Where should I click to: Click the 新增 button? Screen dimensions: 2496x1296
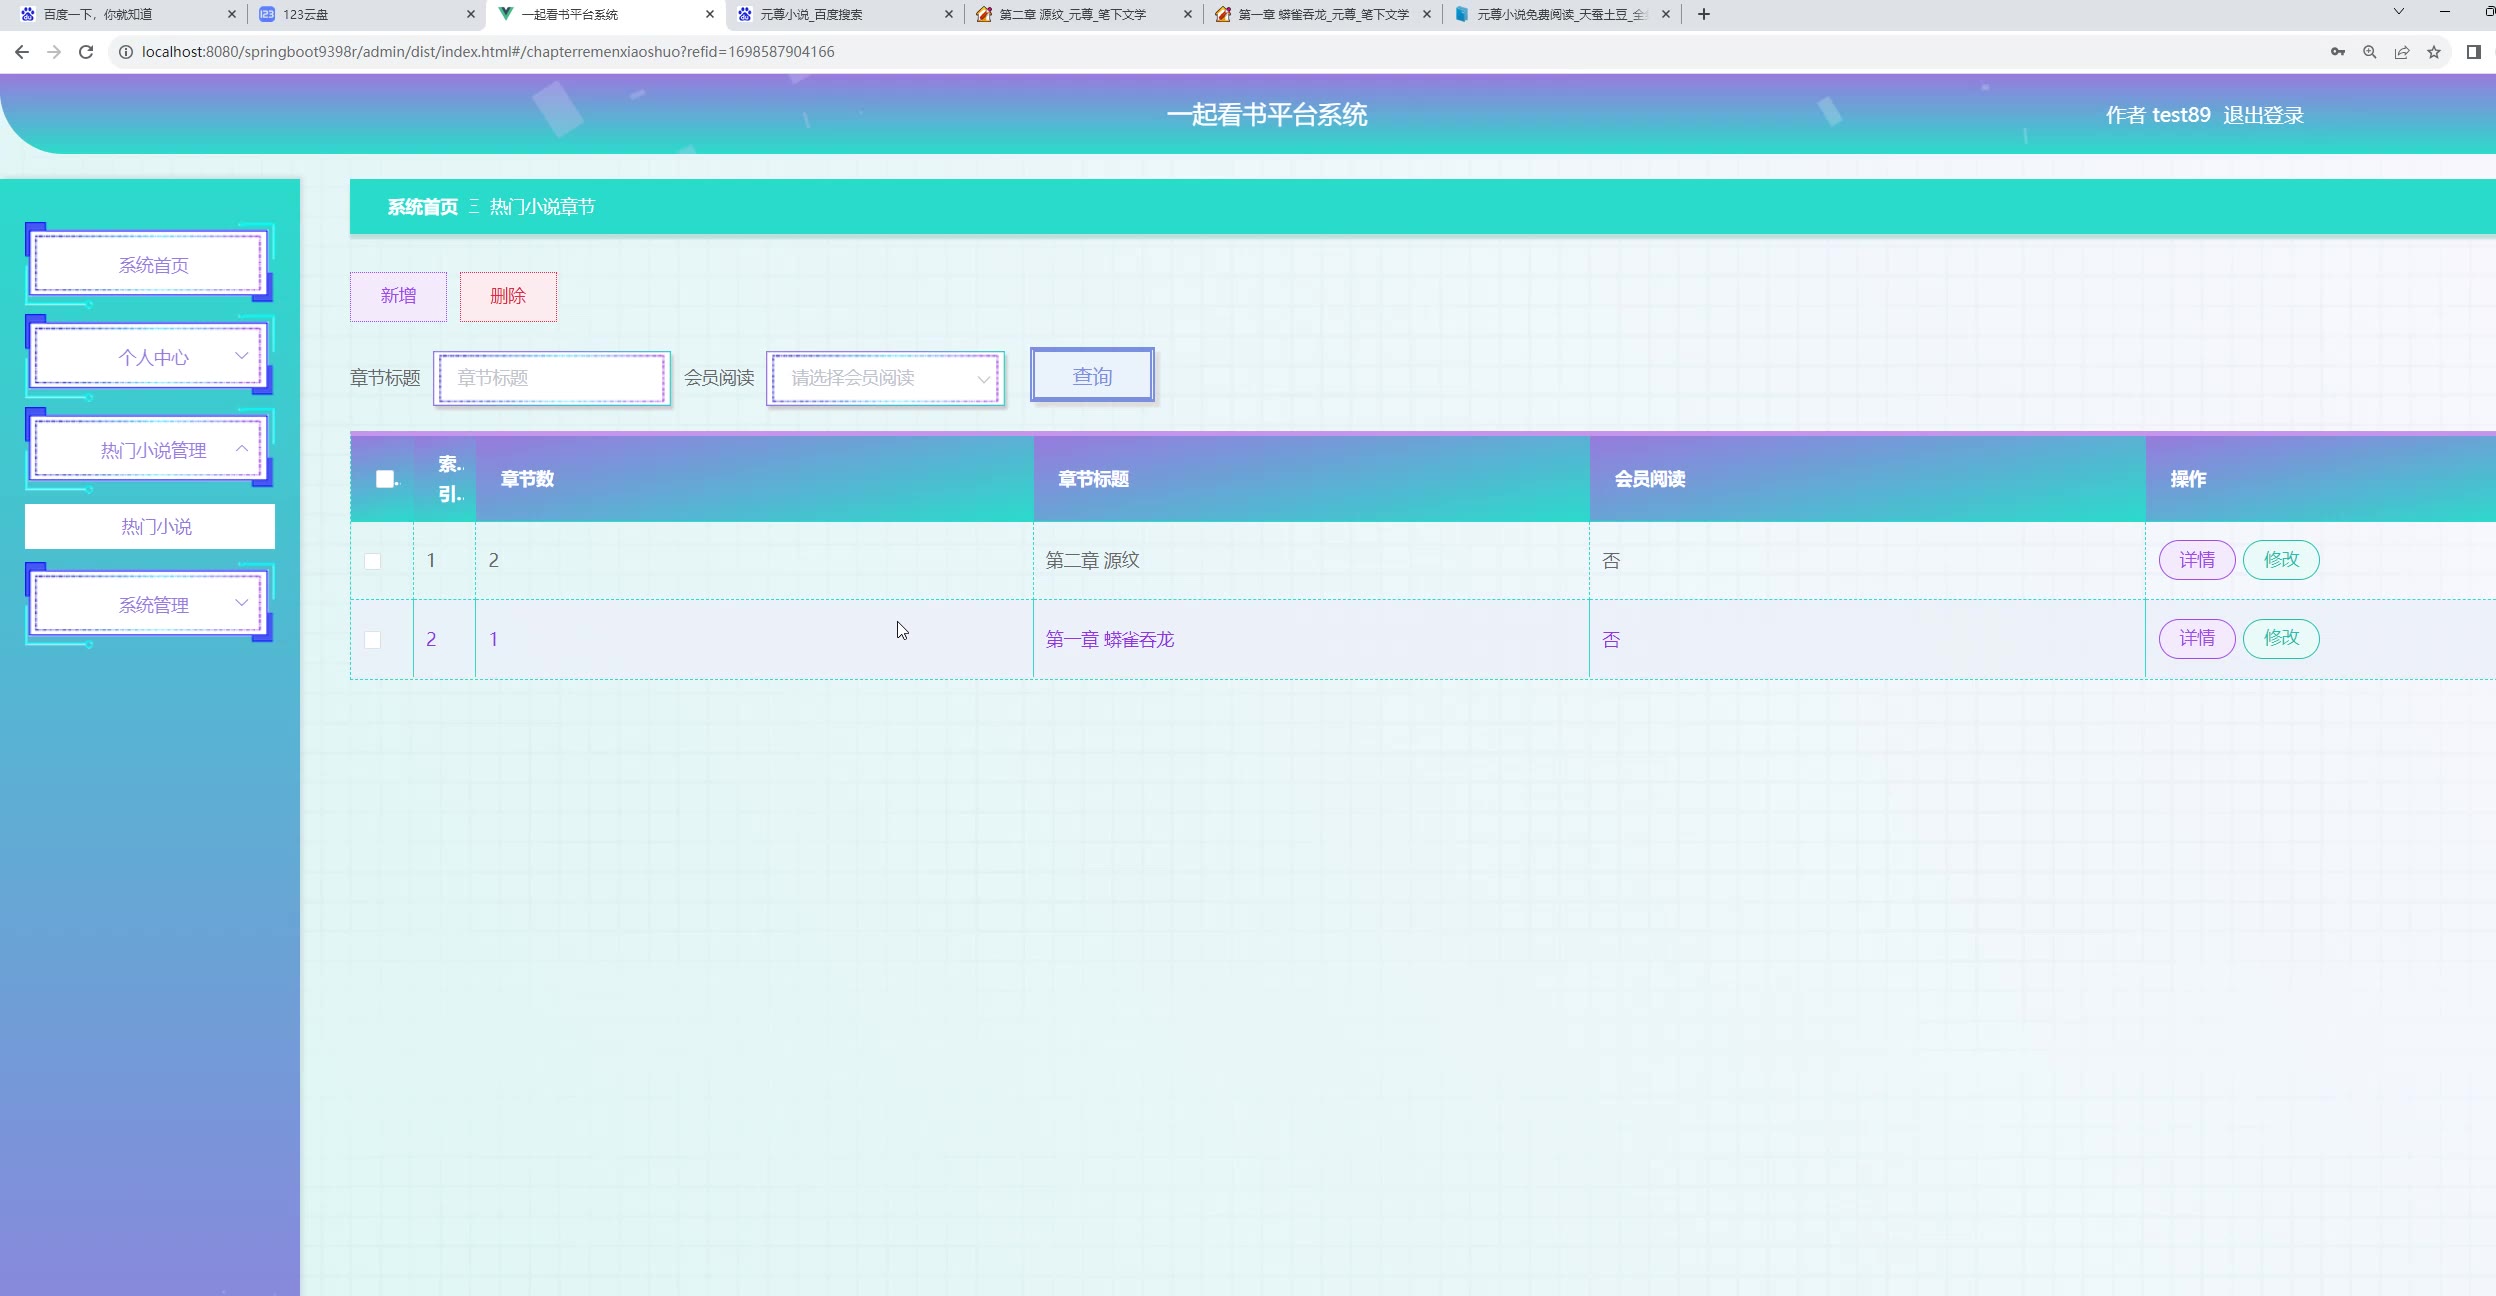[398, 296]
